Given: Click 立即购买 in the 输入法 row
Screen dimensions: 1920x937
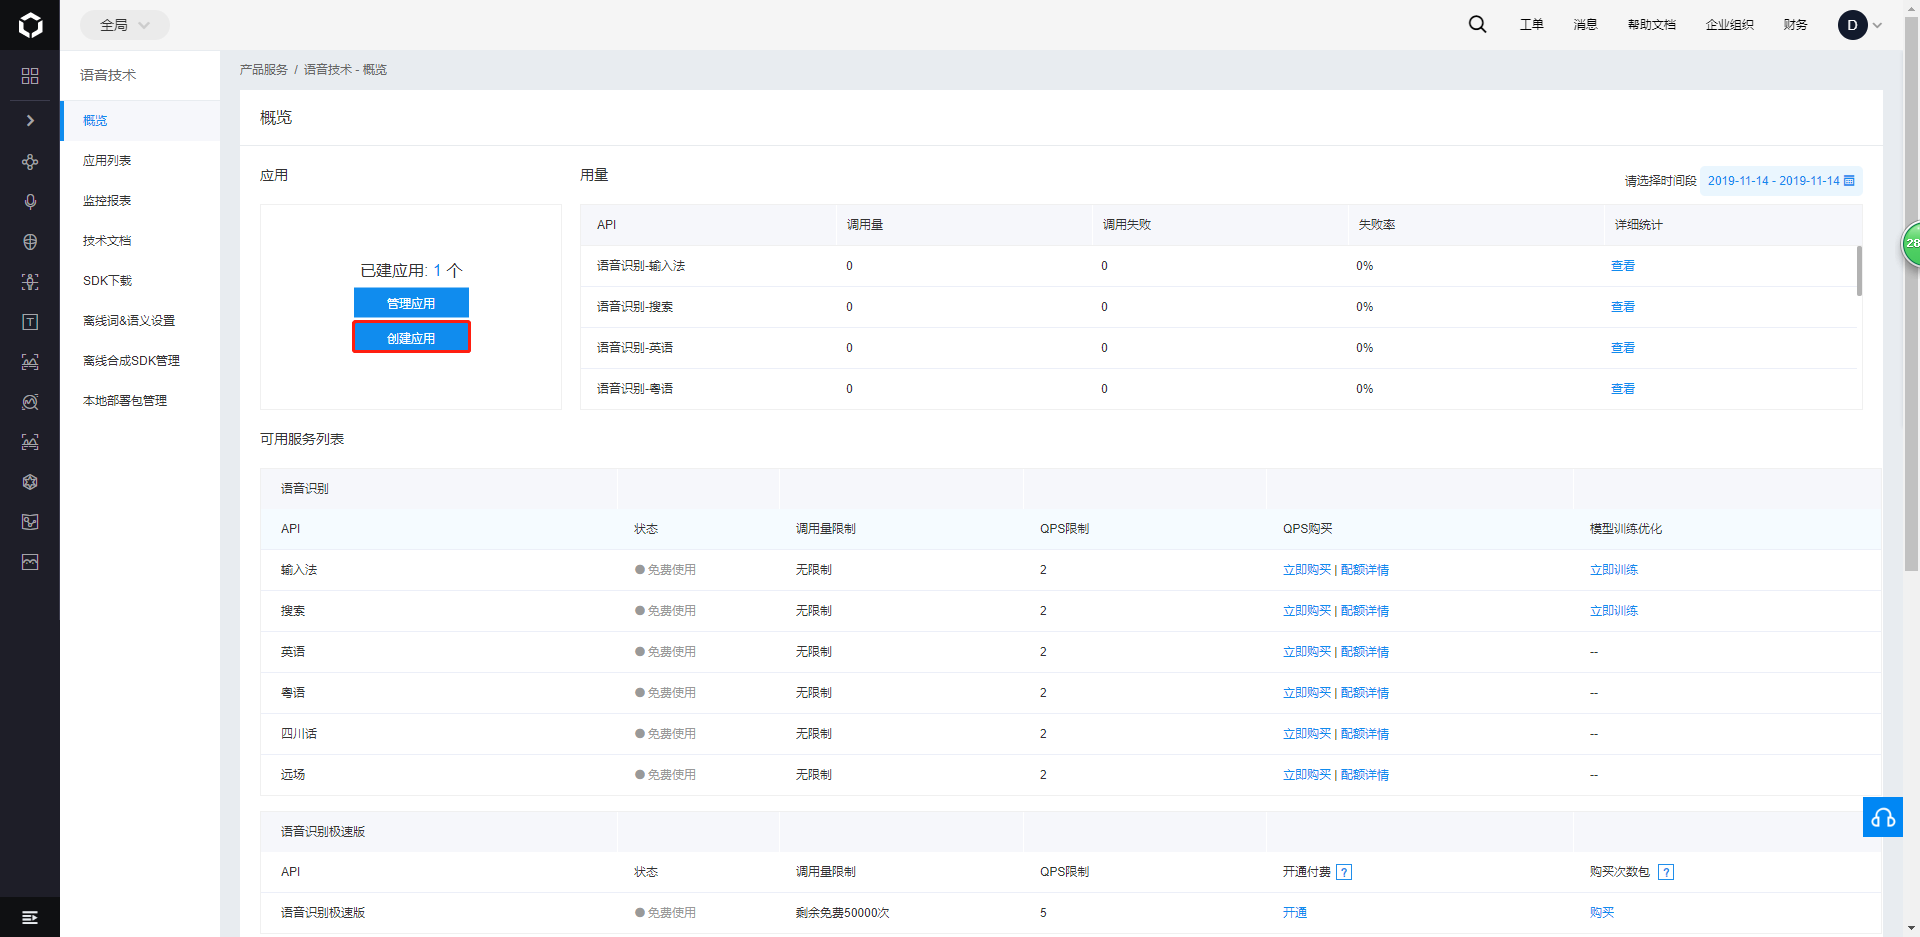Looking at the screenshot, I should (x=1307, y=570).
